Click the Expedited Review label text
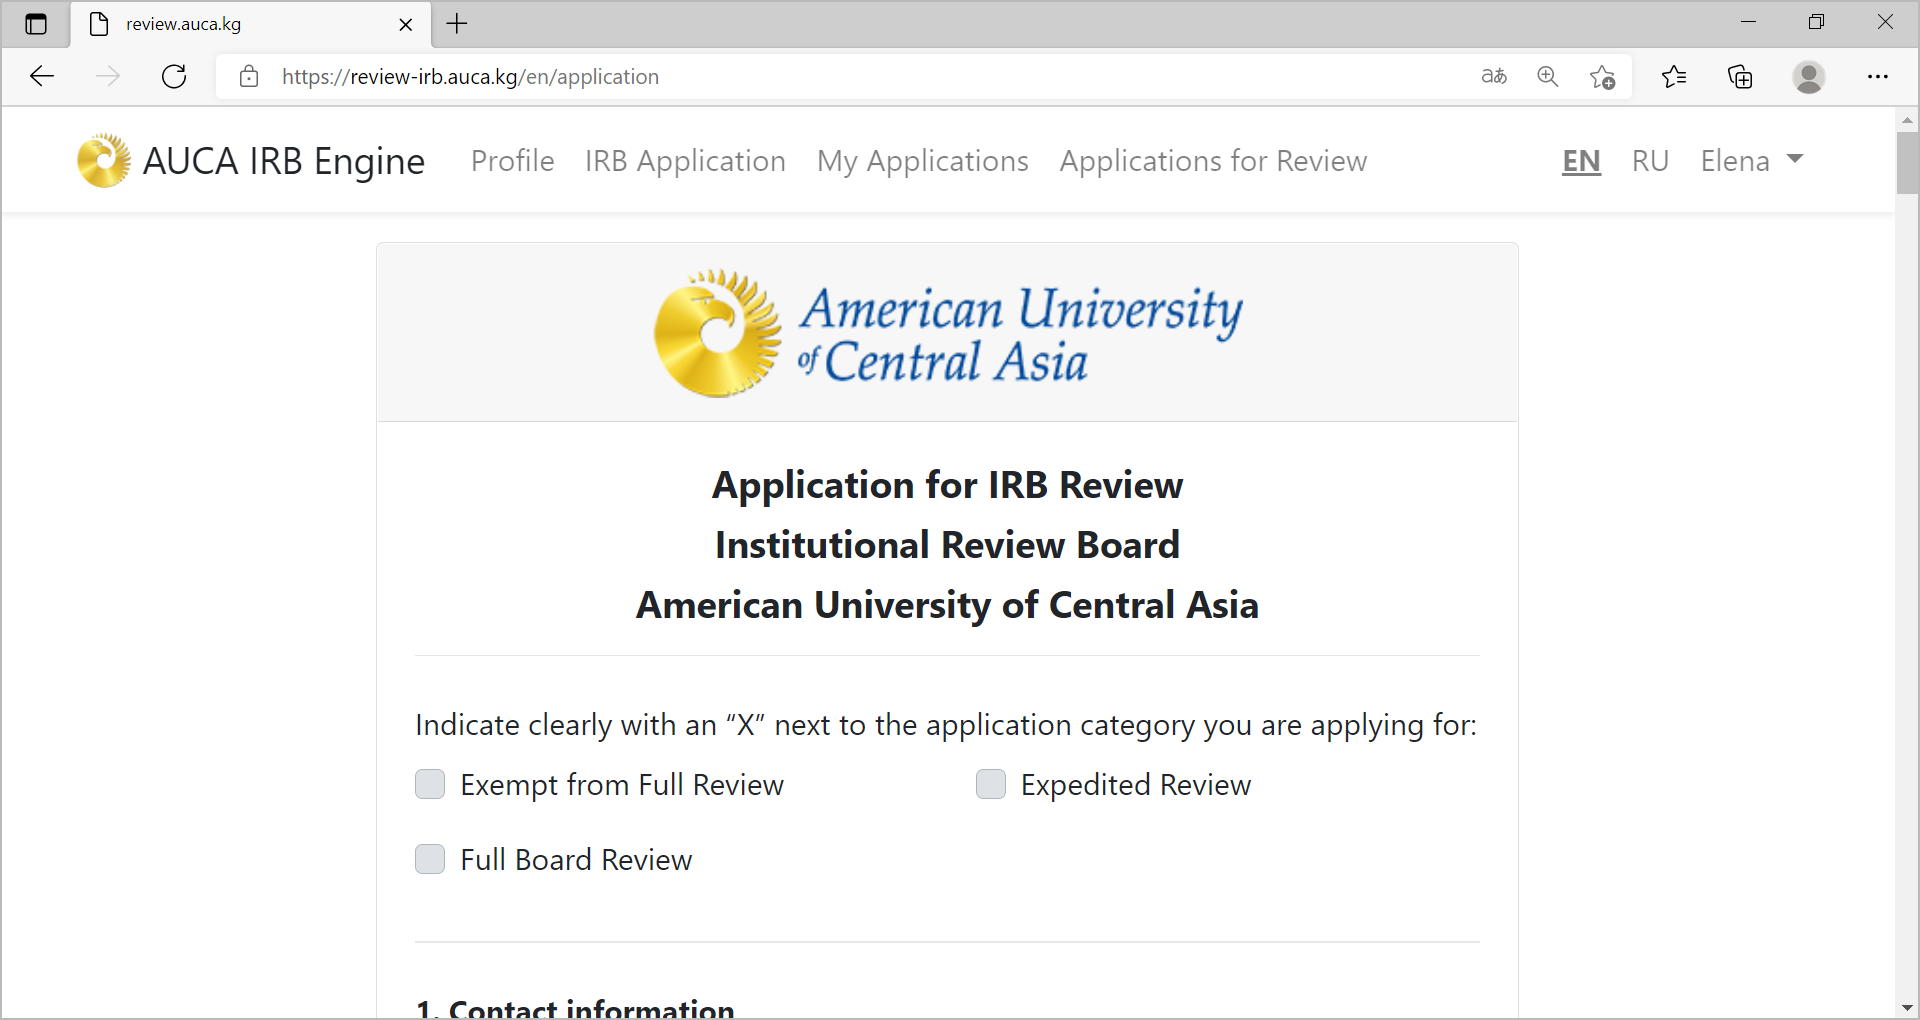The image size is (1920, 1020). [1136, 785]
